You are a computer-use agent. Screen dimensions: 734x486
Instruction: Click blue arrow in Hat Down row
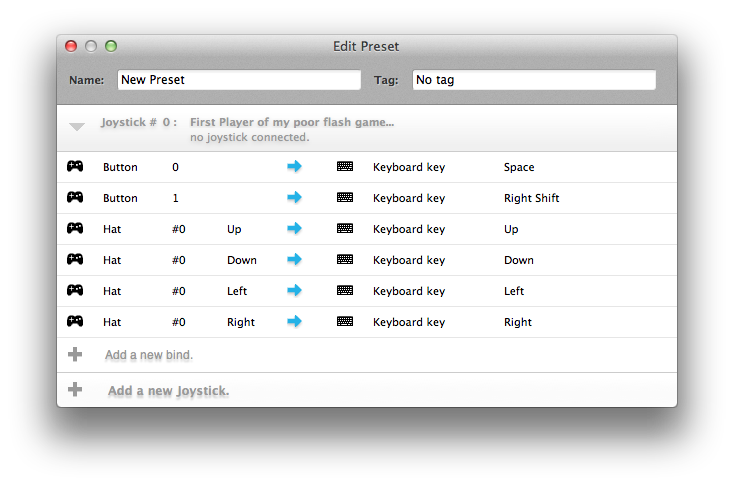tap(294, 259)
